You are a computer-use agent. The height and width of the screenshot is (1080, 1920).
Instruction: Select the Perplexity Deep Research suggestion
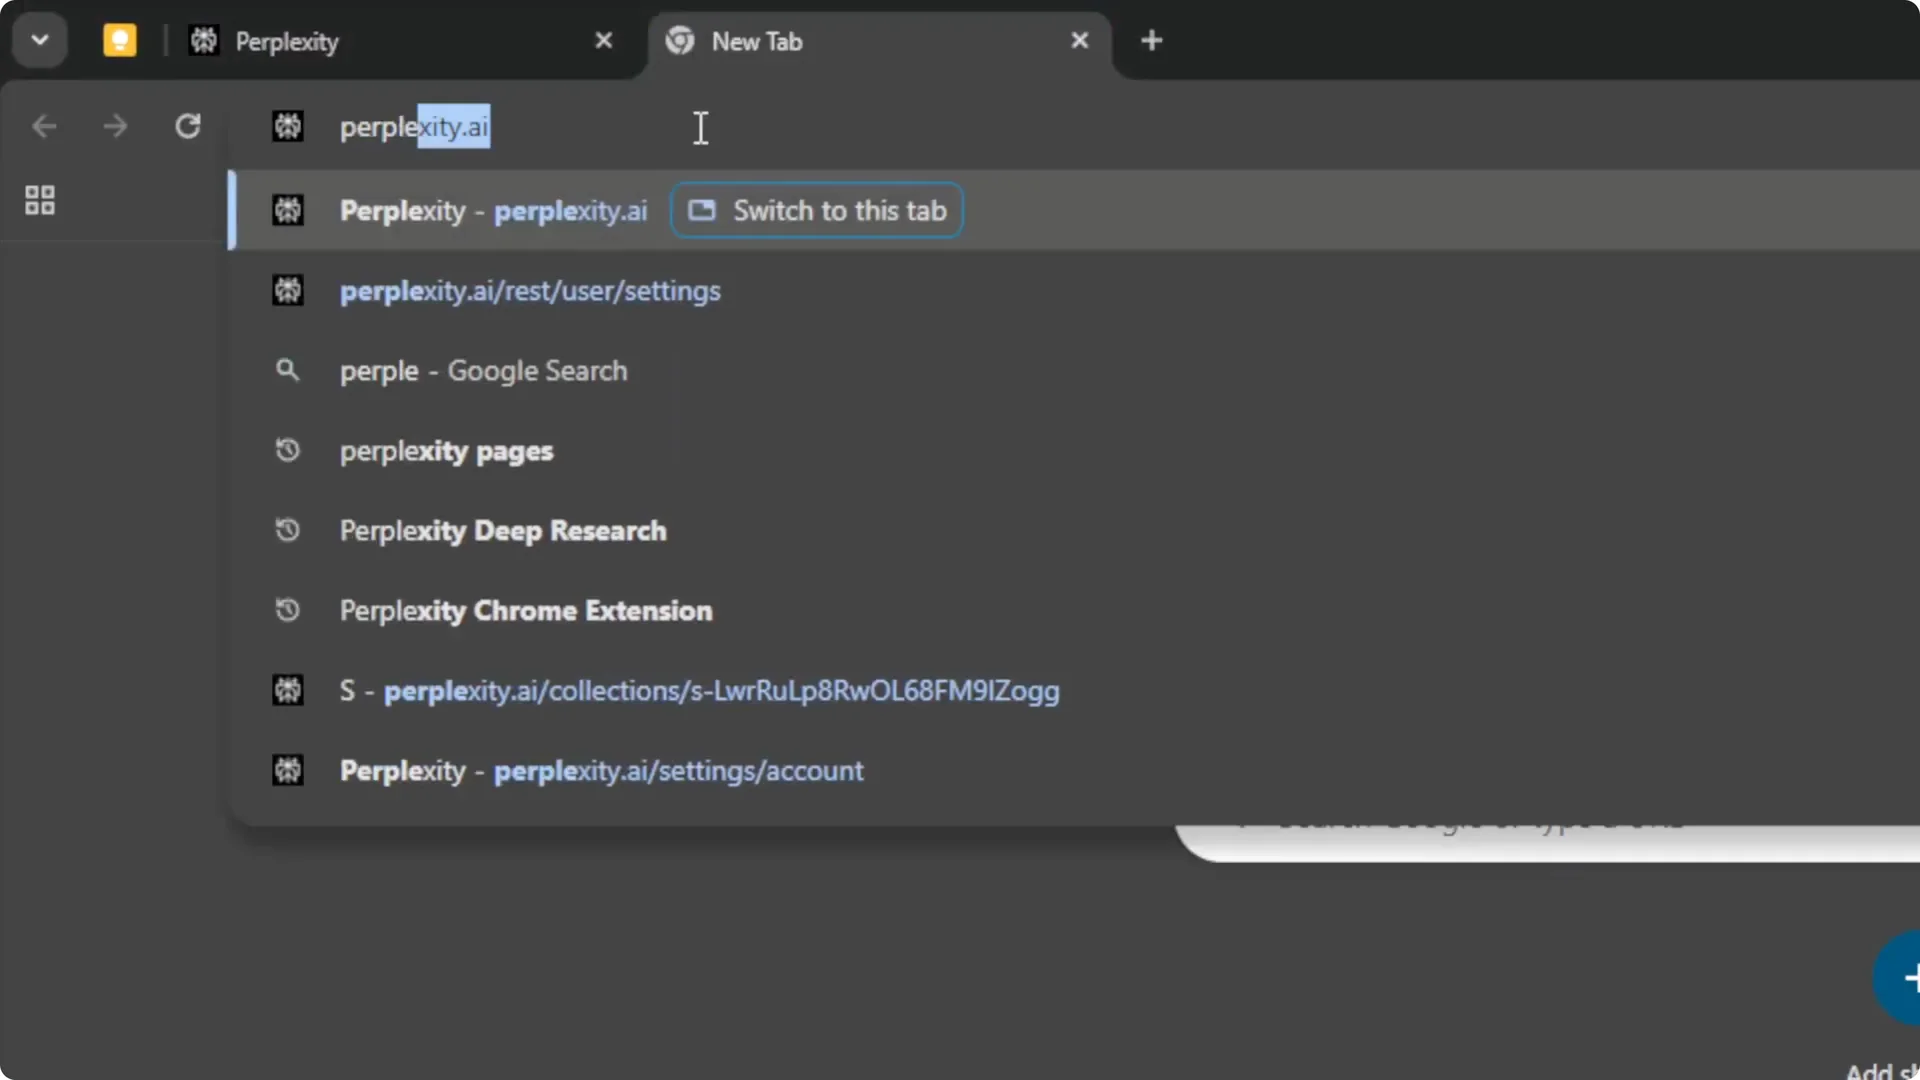(x=502, y=530)
